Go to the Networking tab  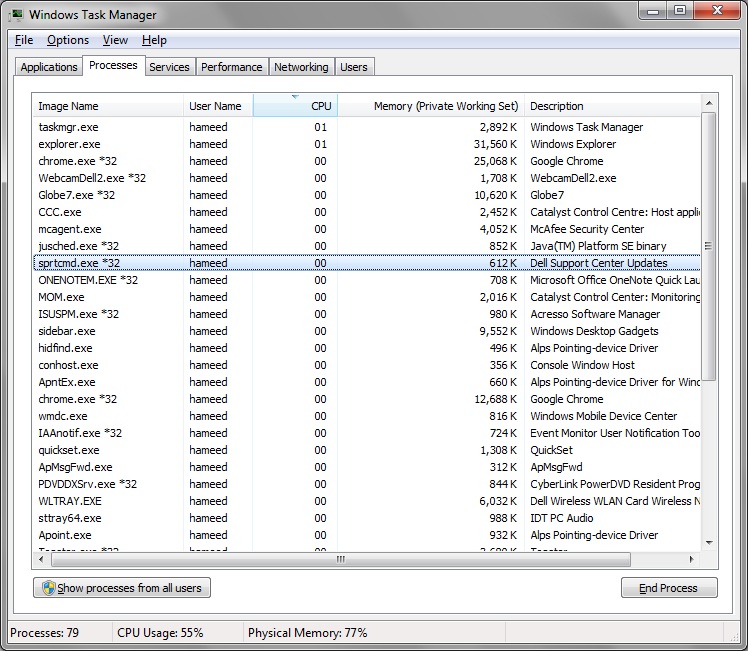(x=301, y=67)
